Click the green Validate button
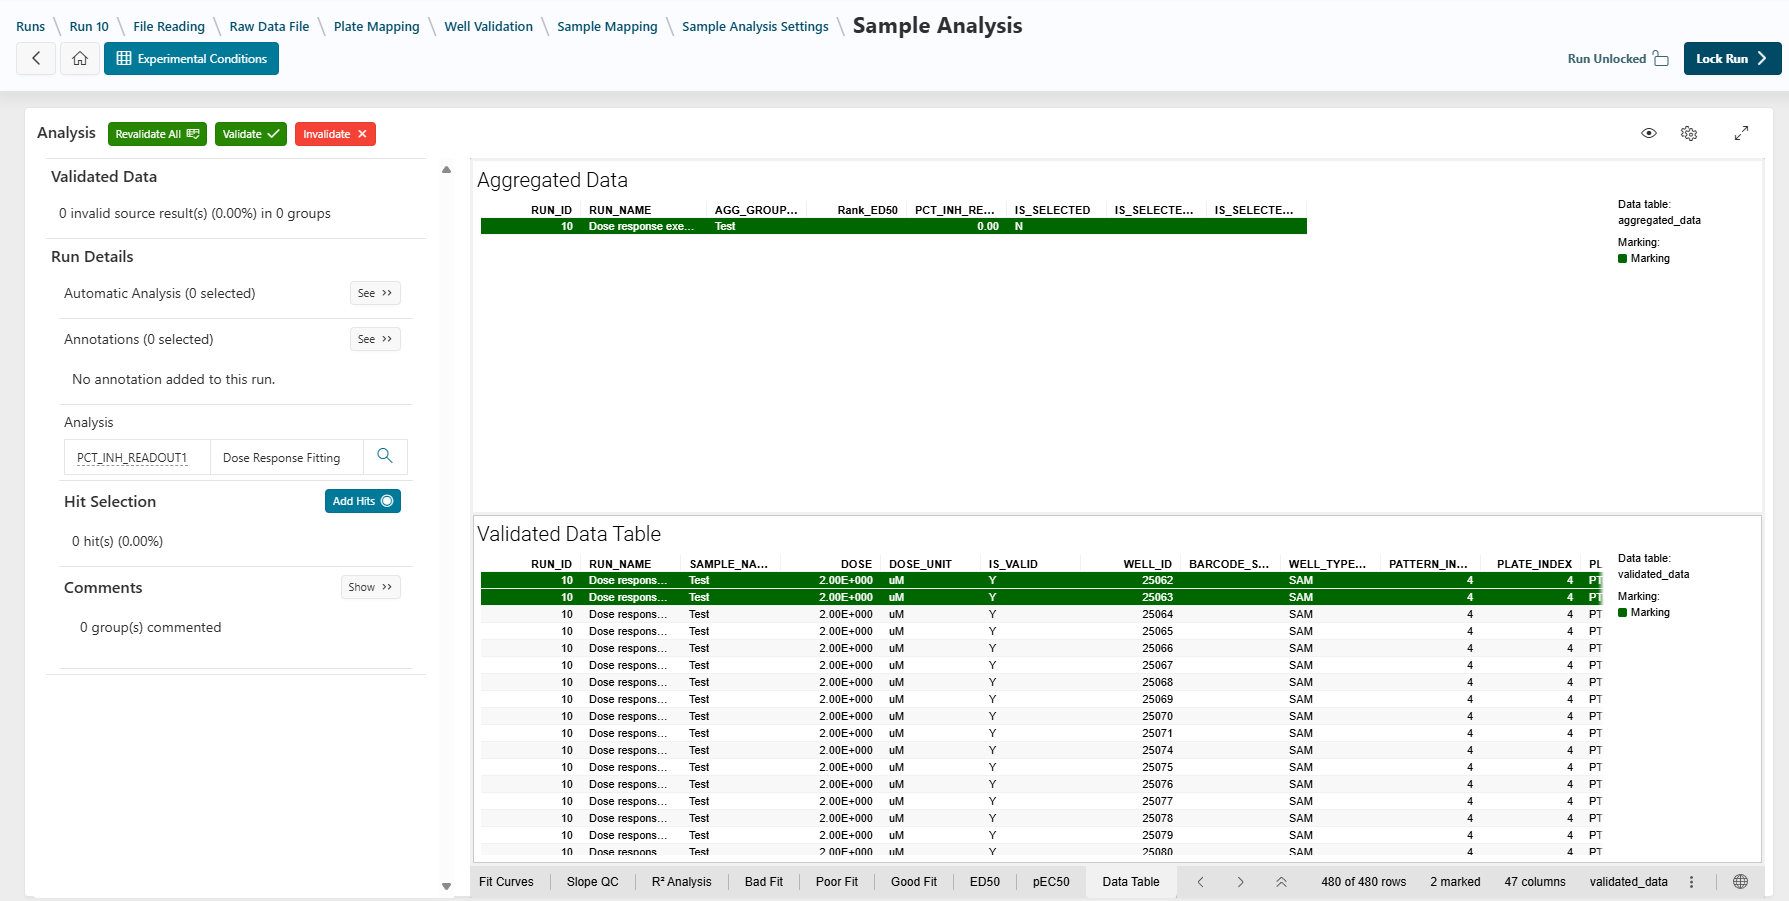 coord(251,134)
